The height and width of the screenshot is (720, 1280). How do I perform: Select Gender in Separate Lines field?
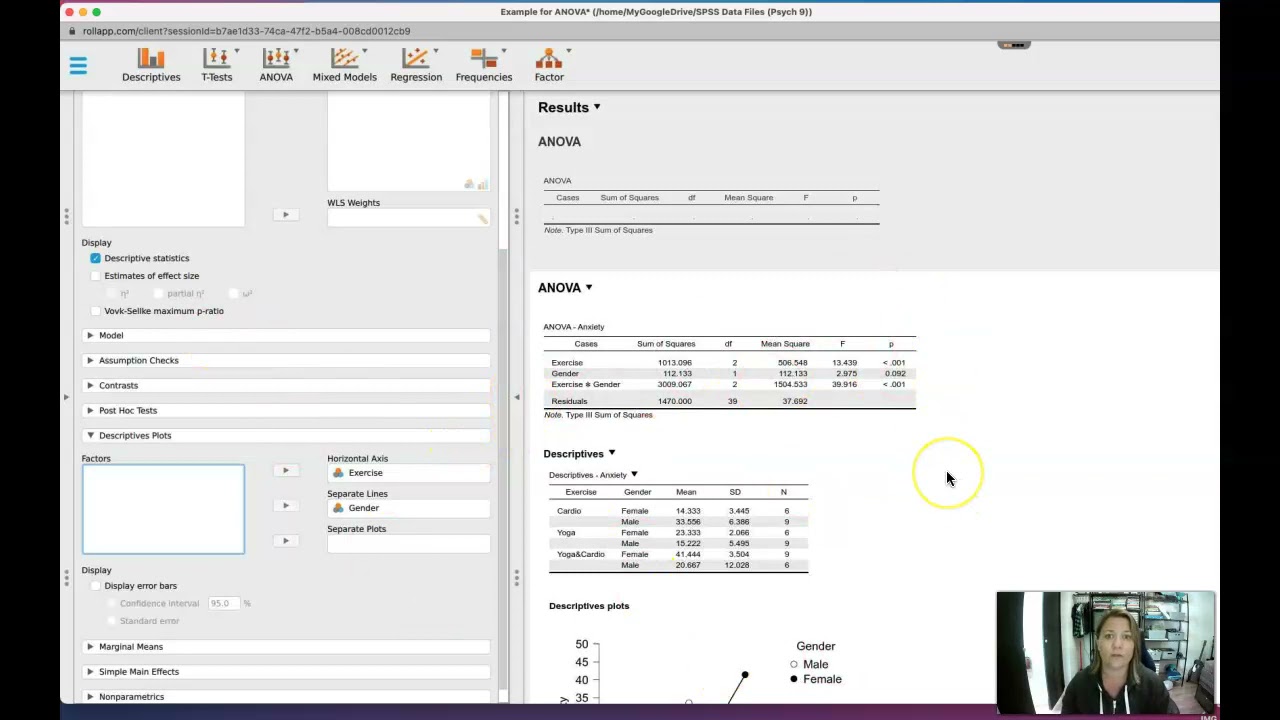point(409,508)
